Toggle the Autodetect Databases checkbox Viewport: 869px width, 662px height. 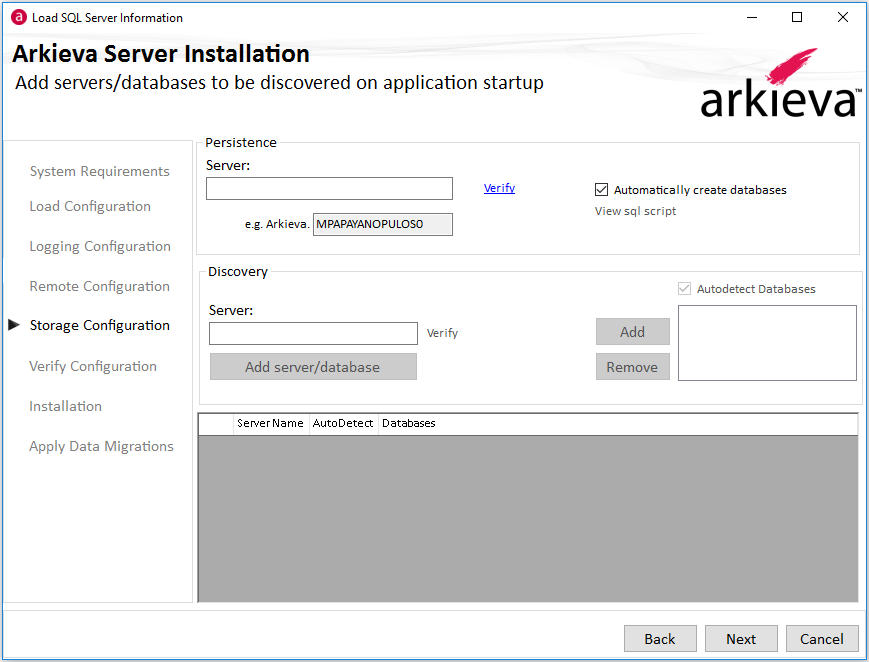coord(684,288)
